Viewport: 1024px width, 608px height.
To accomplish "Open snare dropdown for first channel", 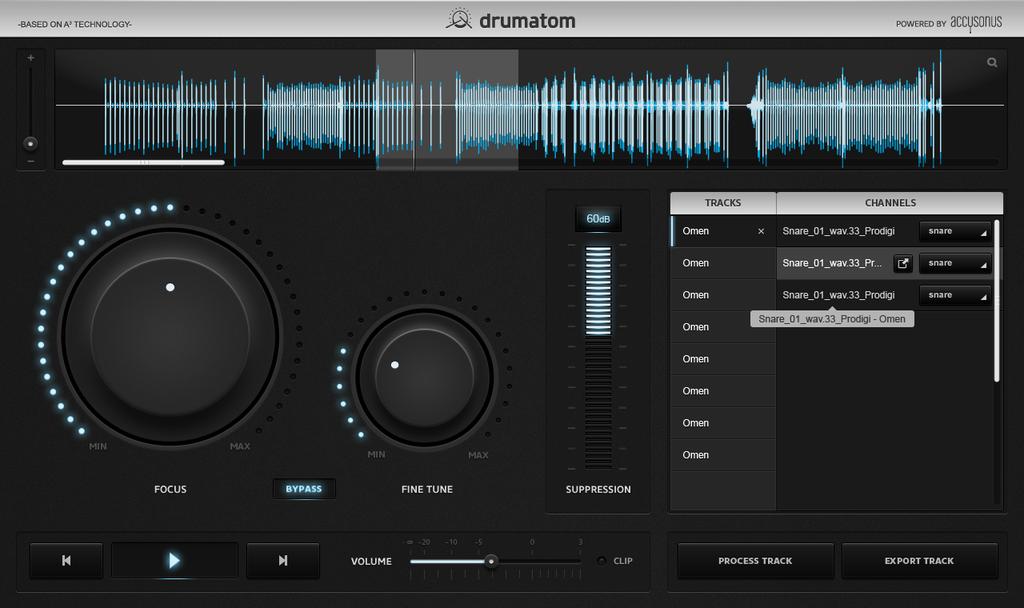I will (x=955, y=231).
